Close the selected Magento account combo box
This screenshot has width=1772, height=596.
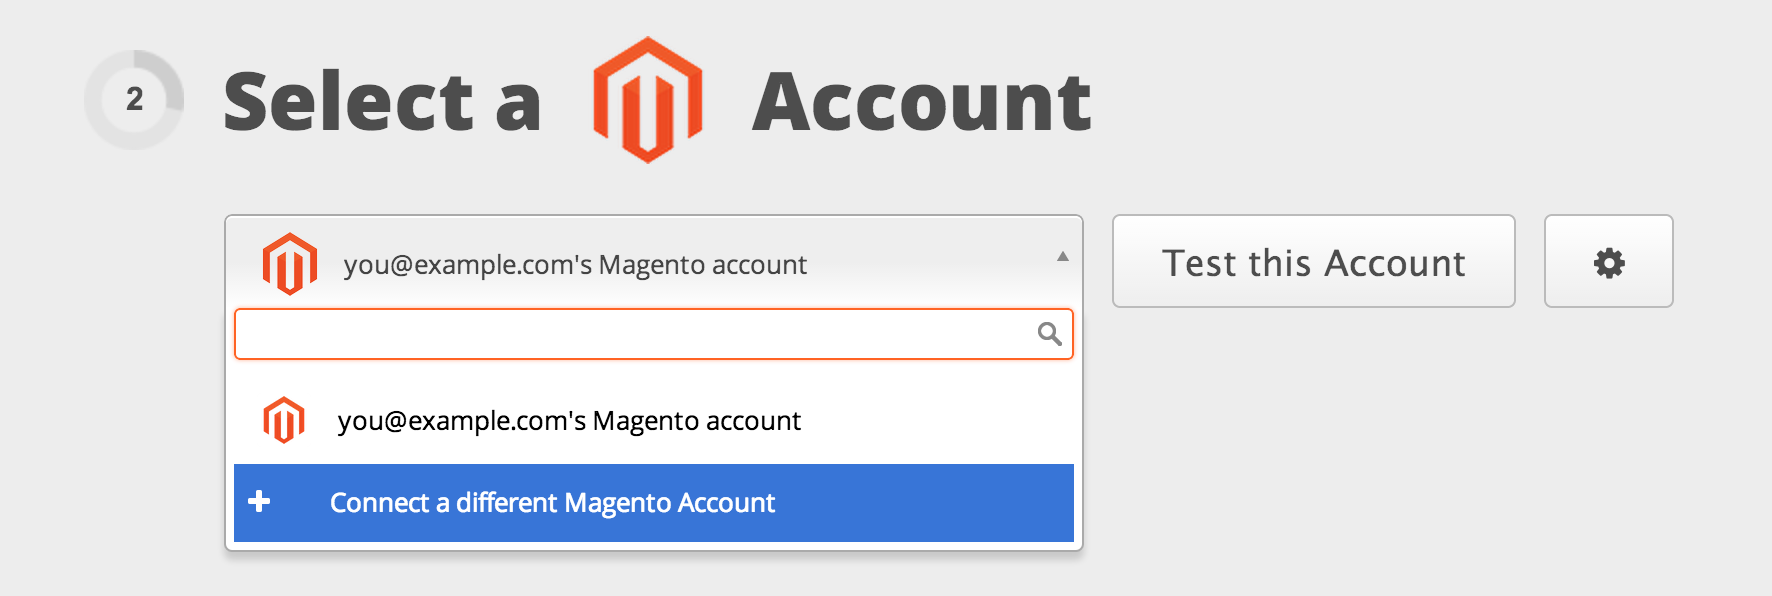point(654,262)
